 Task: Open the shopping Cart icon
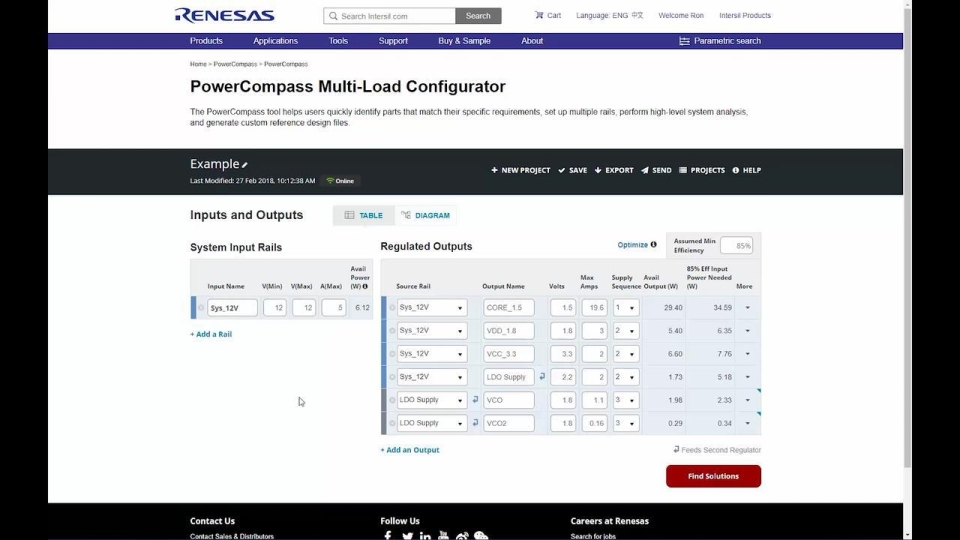[x=539, y=15]
